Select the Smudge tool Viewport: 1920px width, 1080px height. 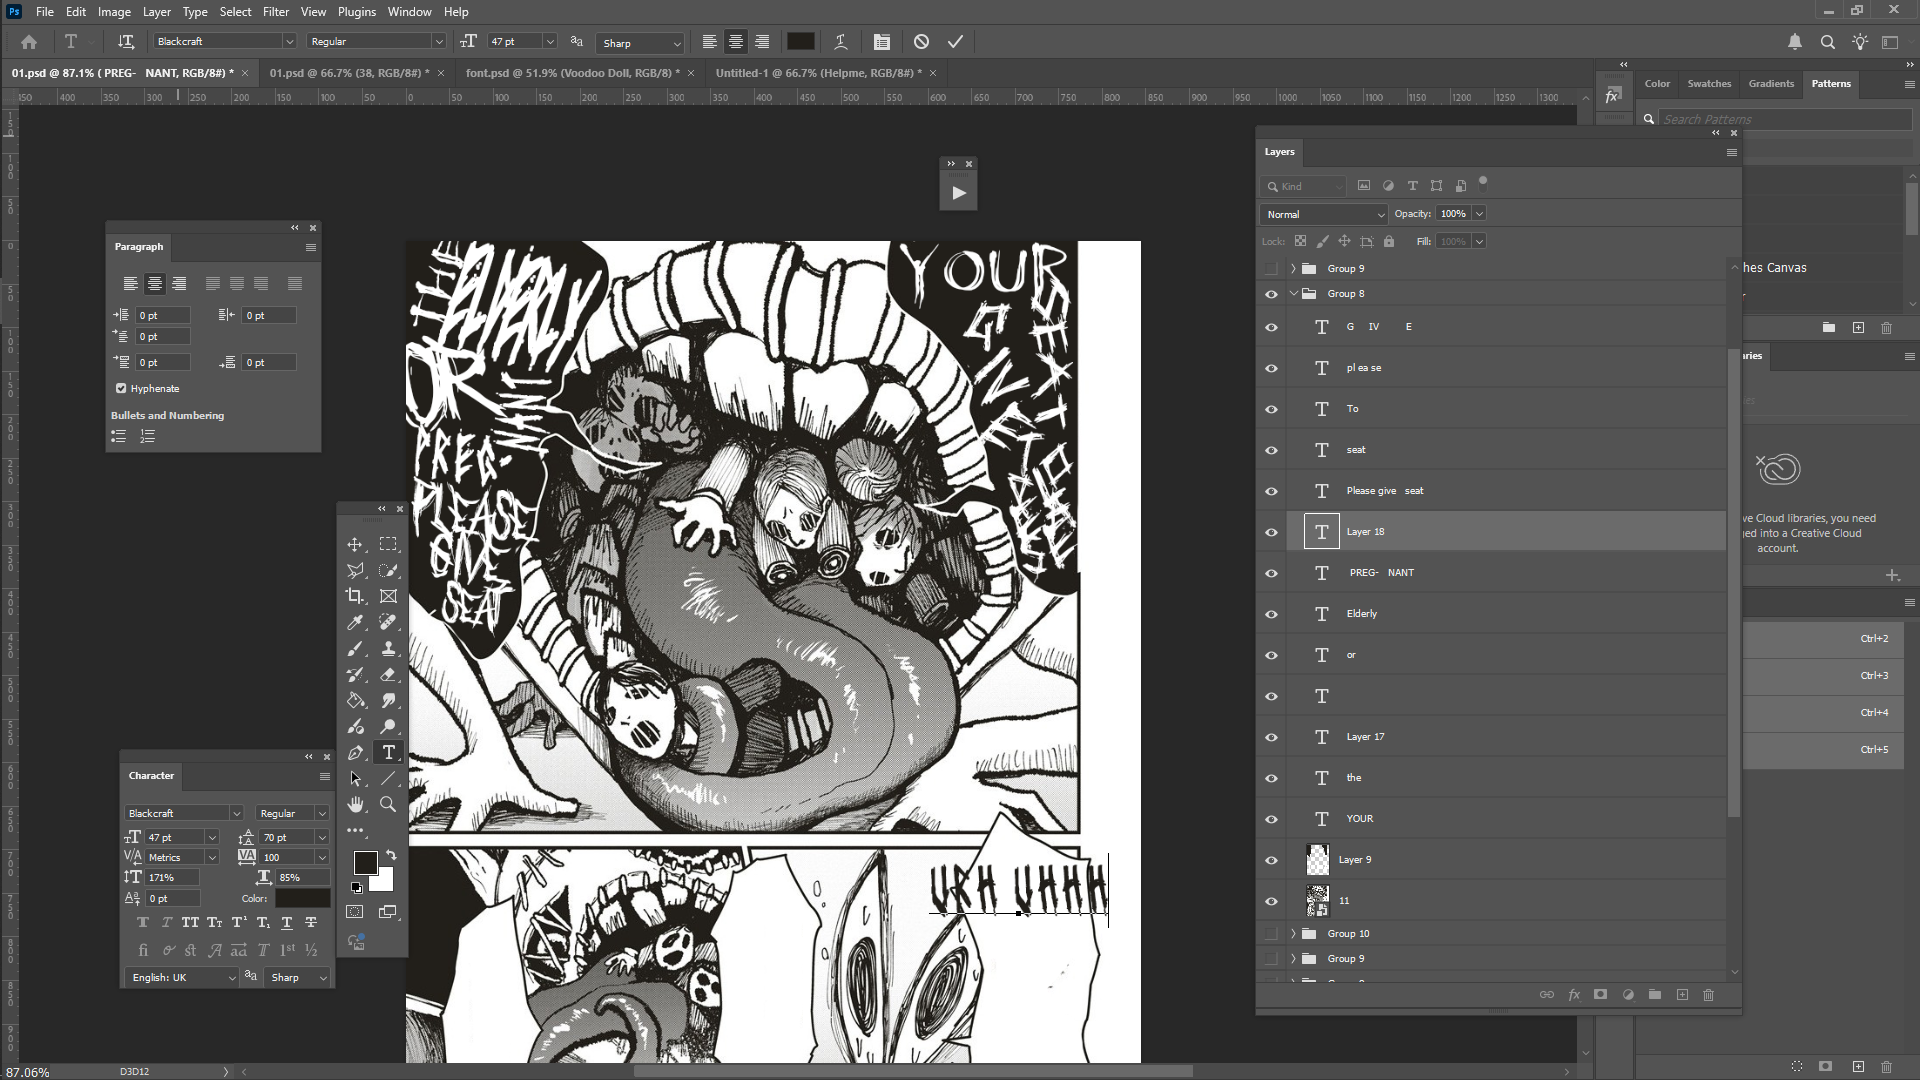click(x=388, y=701)
